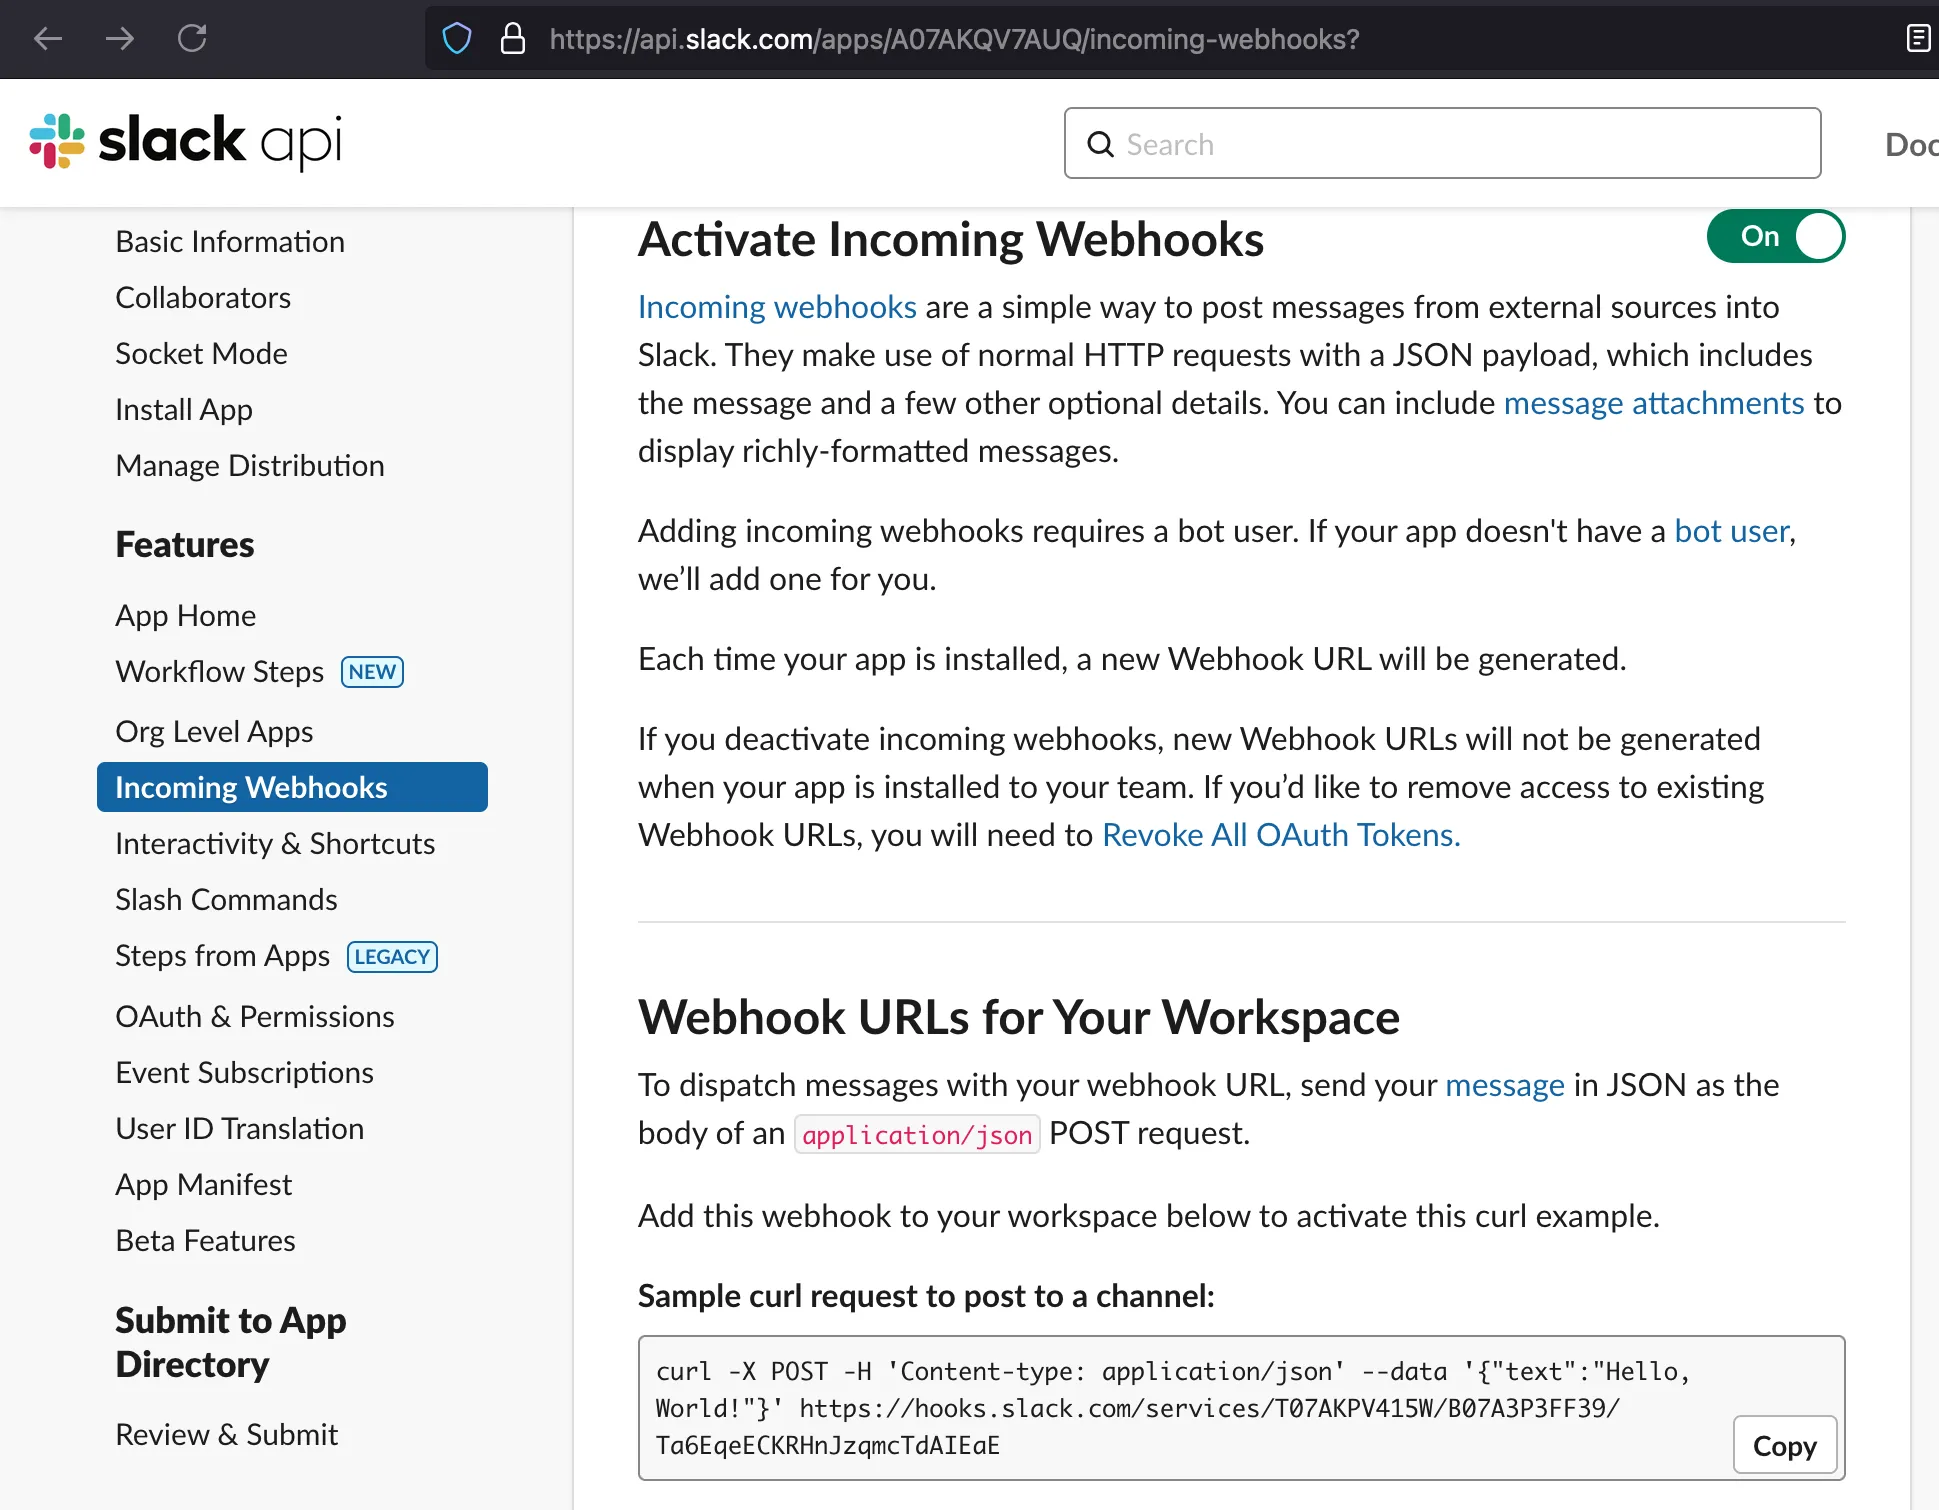Click the address bar URL
Screen dimensions: 1939x1510
click(x=954, y=39)
